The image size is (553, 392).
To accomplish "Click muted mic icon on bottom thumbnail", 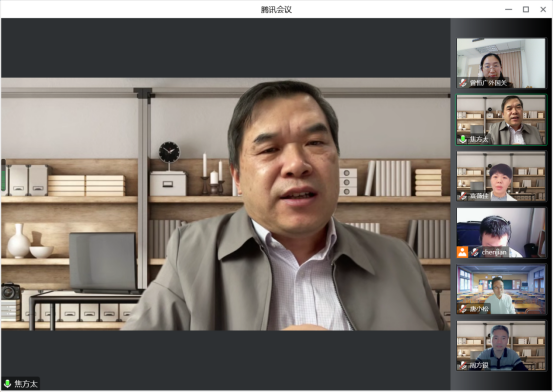I will pyautogui.click(x=463, y=365).
